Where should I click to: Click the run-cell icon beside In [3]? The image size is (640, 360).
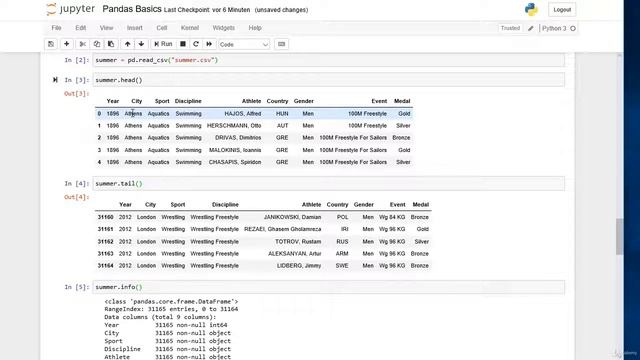(55, 80)
